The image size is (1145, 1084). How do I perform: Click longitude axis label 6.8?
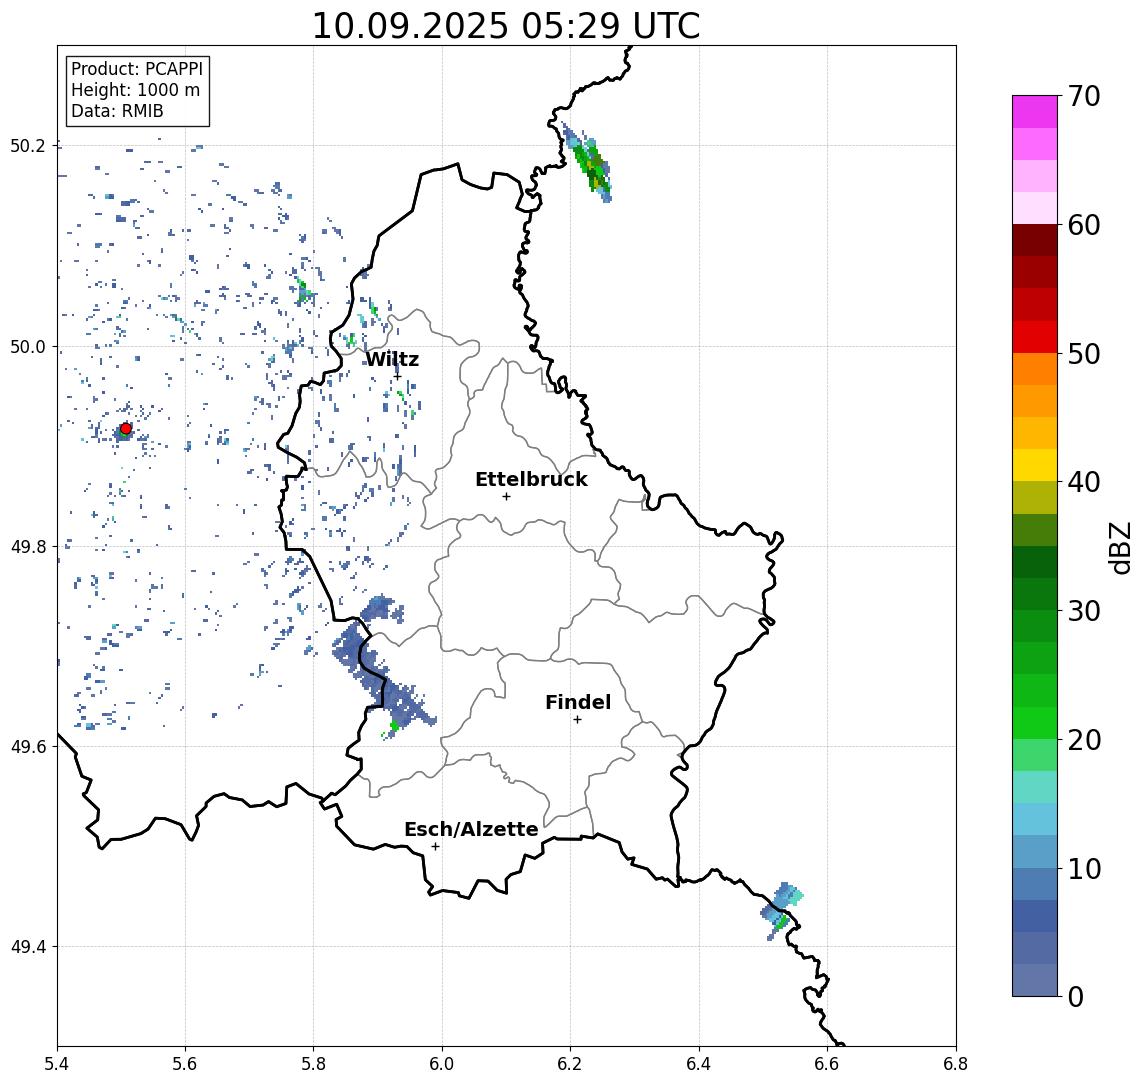point(955,1064)
